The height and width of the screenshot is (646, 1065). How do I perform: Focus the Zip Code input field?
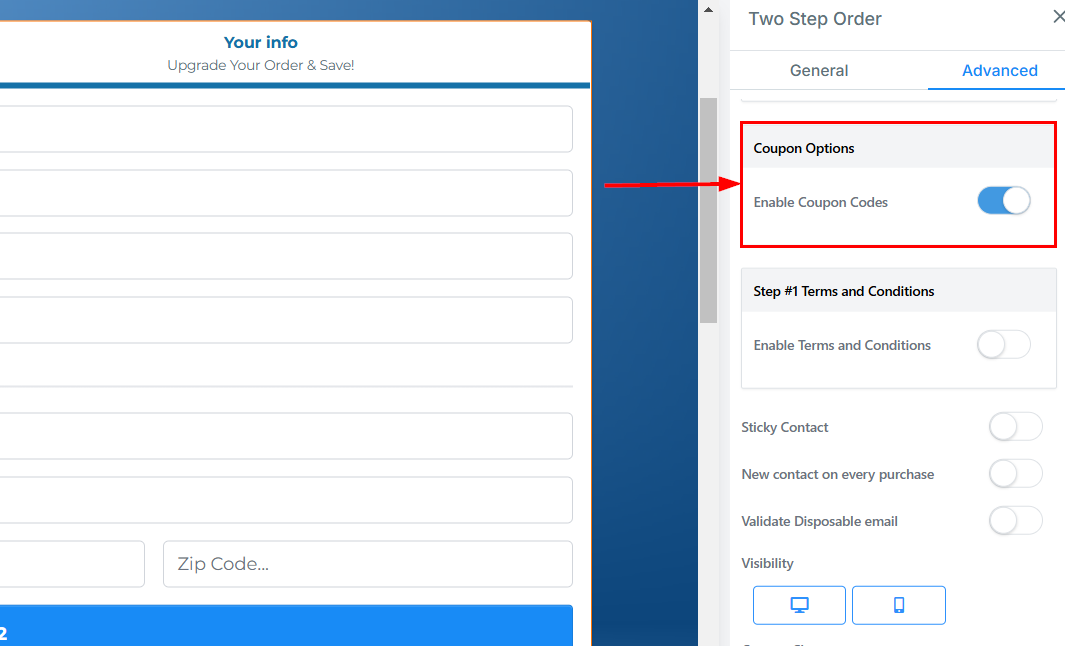click(367, 564)
